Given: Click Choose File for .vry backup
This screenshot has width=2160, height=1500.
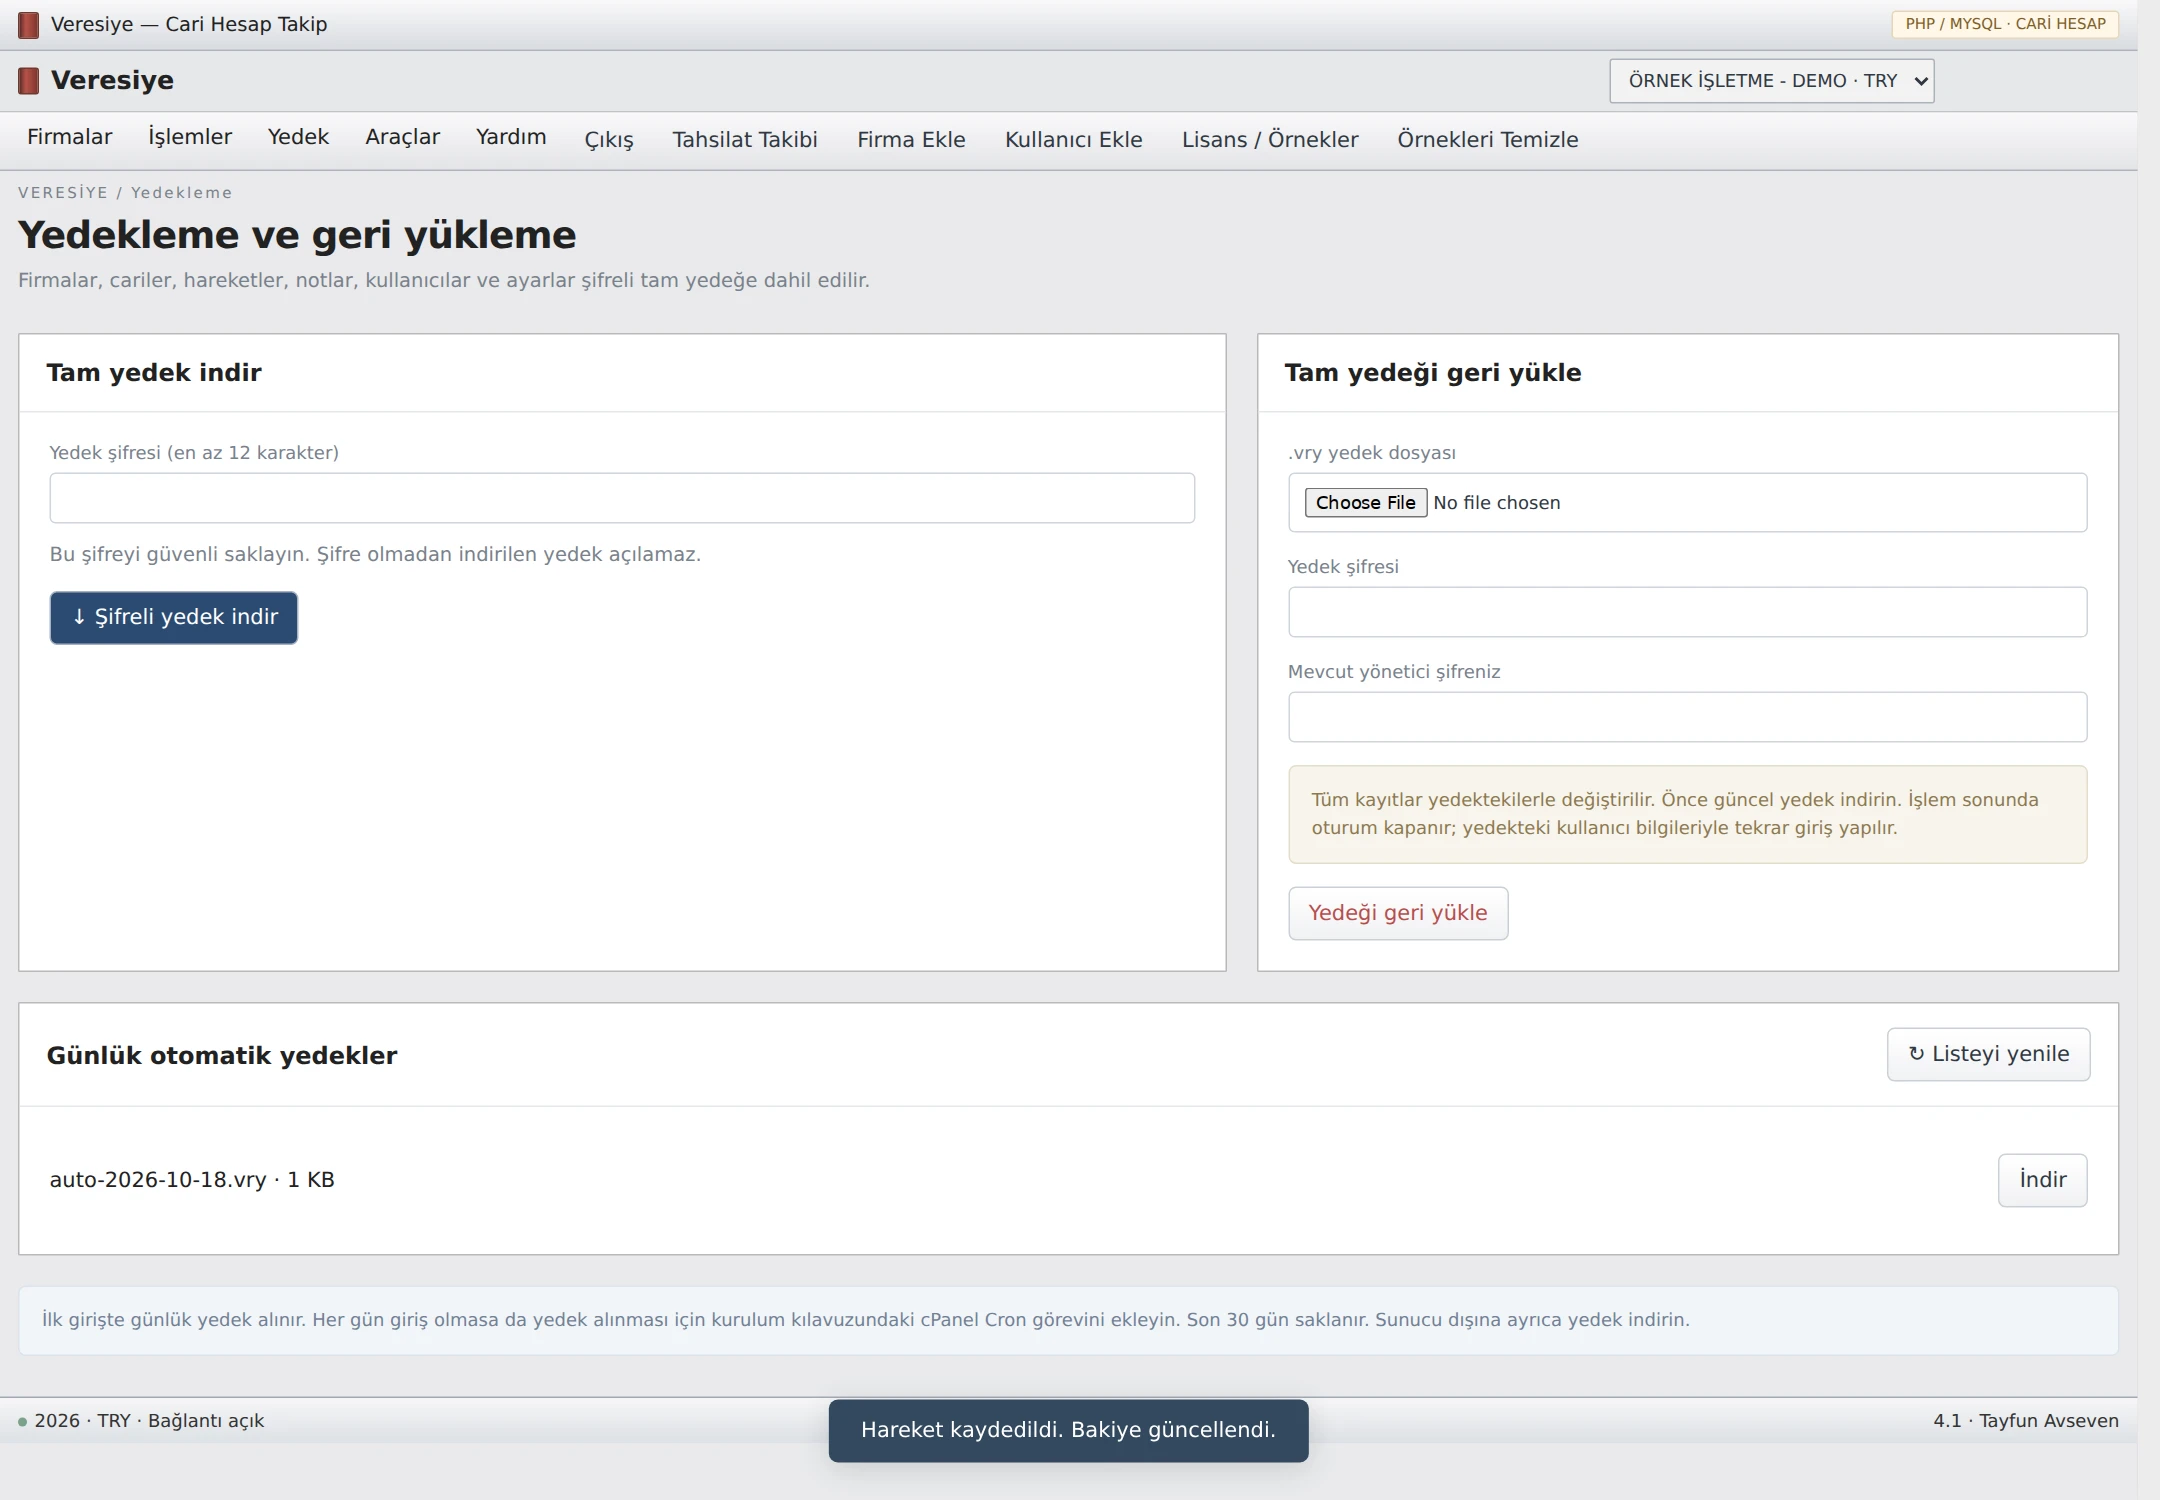Looking at the screenshot, I should pyautogui.click(x=1365, y=503).
